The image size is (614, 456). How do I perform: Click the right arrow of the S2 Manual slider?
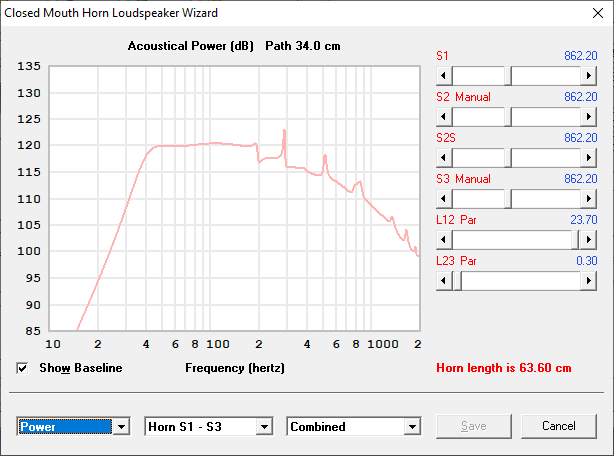[588, 117]
